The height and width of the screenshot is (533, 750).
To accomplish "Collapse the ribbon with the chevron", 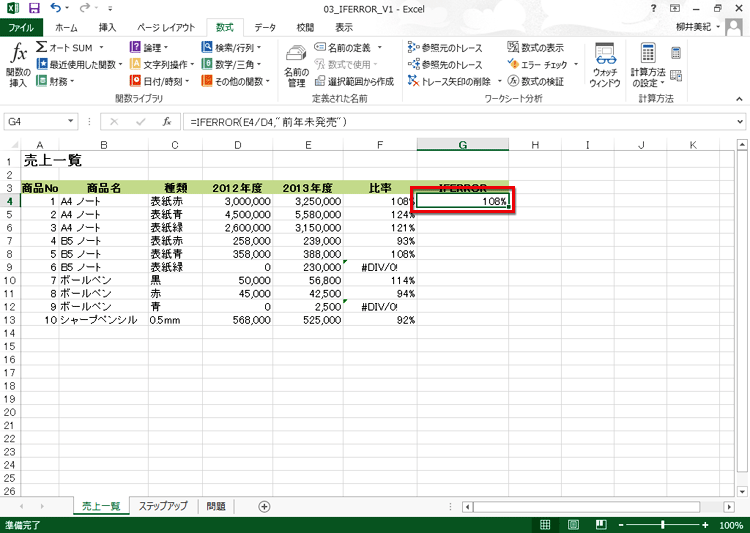I will point(739,99).
